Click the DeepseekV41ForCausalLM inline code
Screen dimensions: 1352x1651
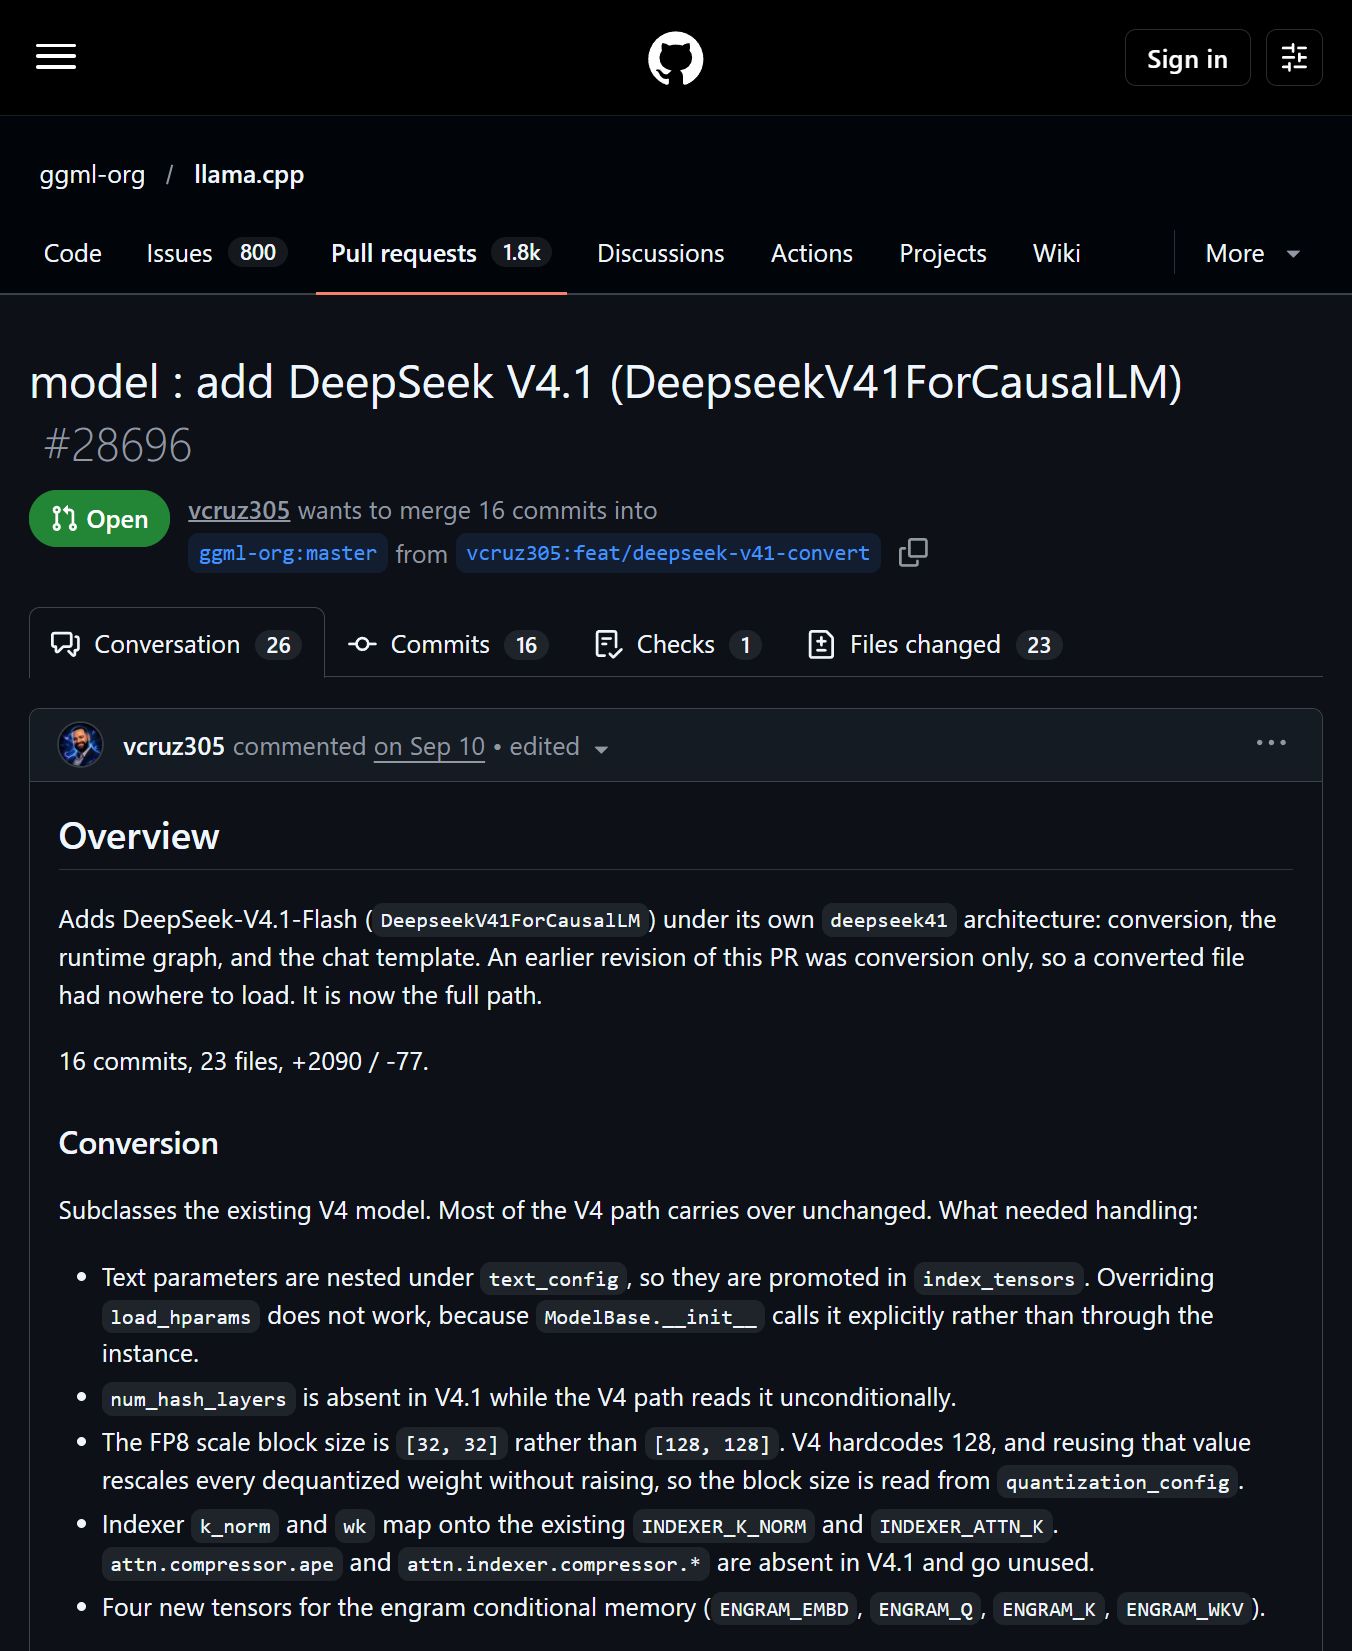click(x=510, y=920)
